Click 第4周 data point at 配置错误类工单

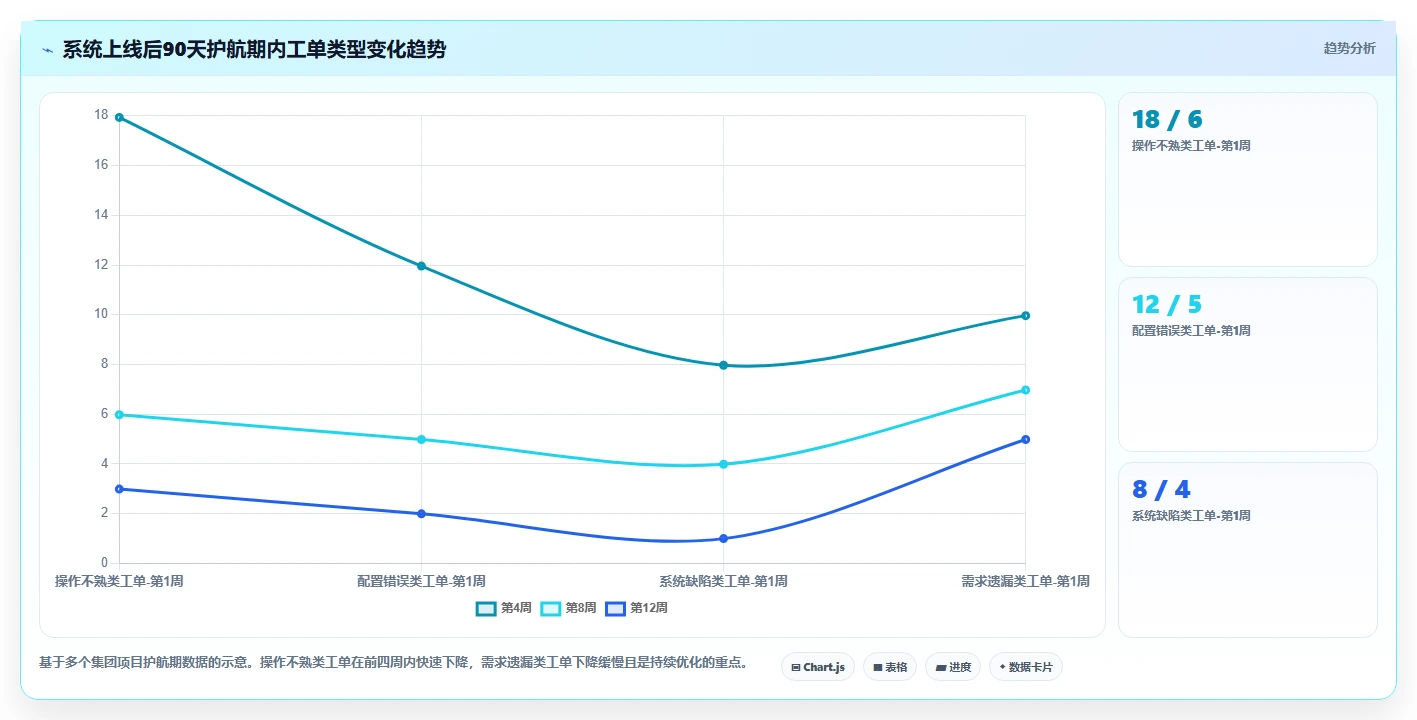pos(421,266)
